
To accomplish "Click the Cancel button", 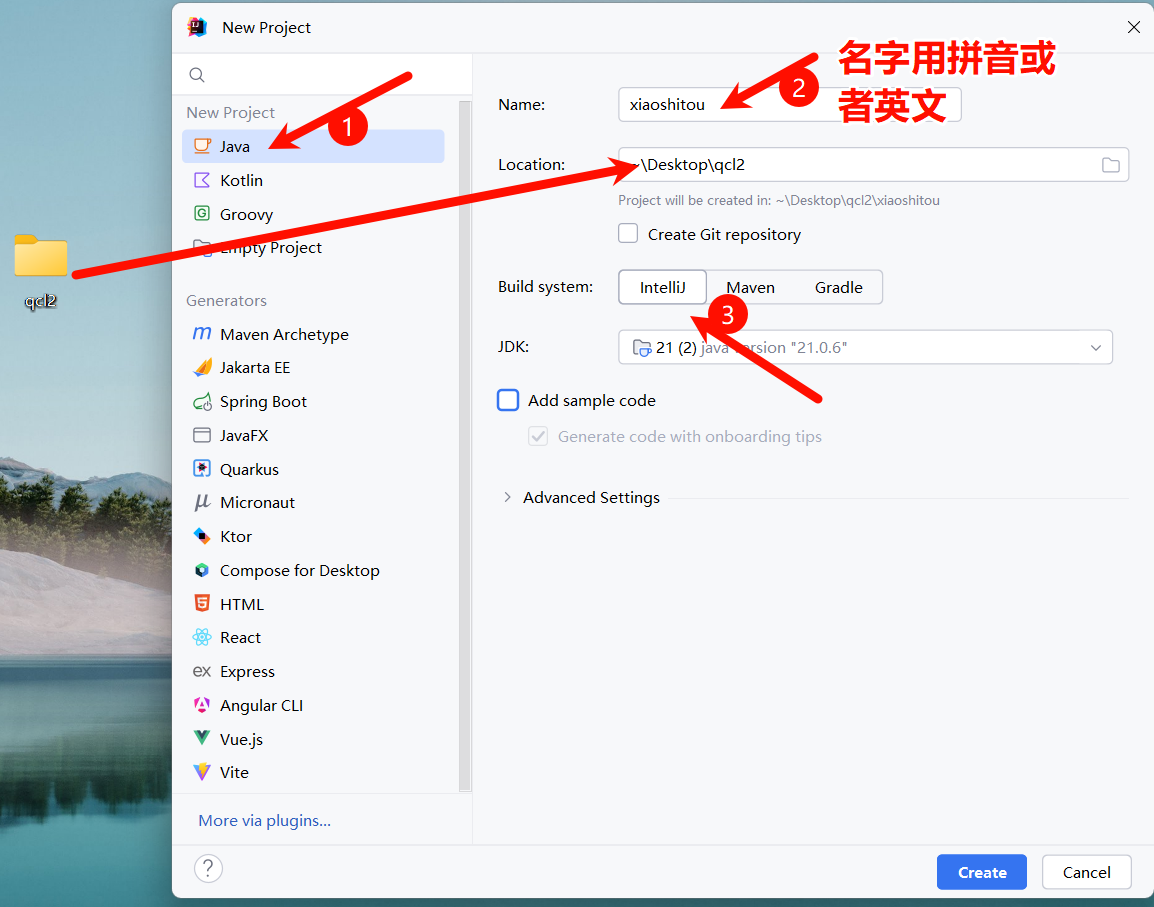I will (1086, 872).
